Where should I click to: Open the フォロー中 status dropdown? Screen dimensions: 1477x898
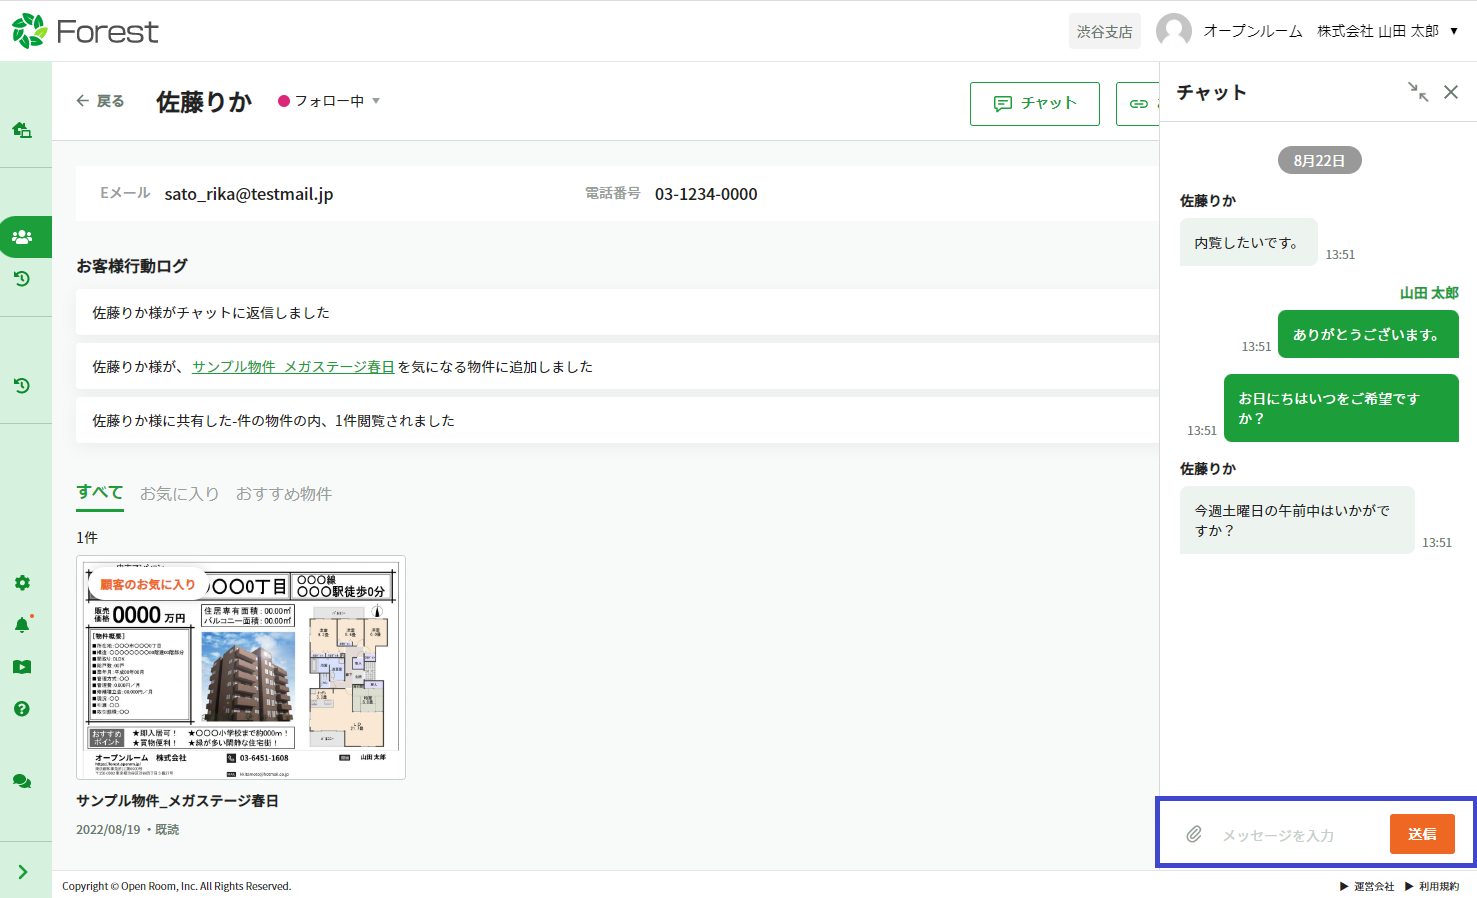(330, 101)
